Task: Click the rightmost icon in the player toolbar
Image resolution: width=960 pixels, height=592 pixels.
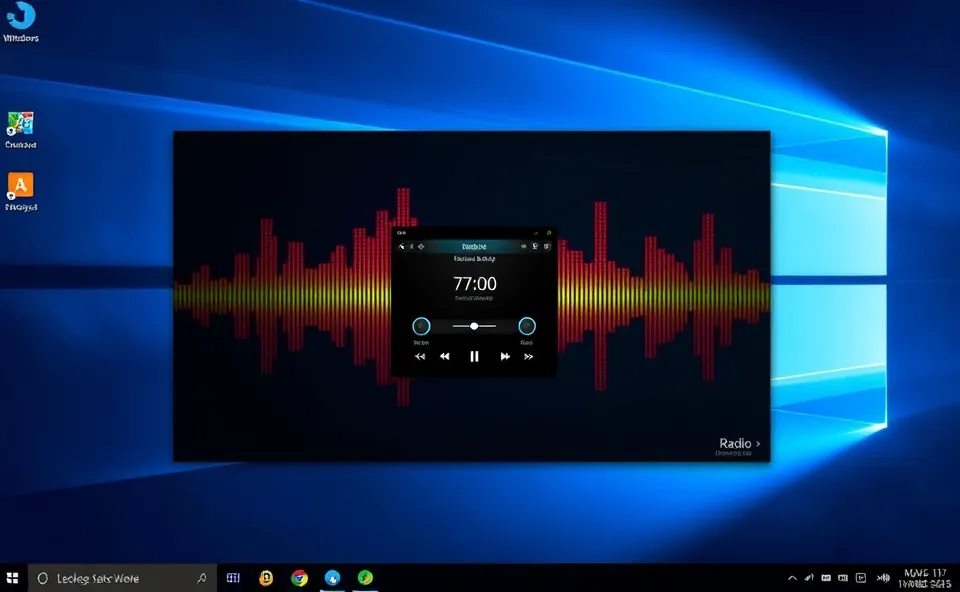Action: click(547, 246)
